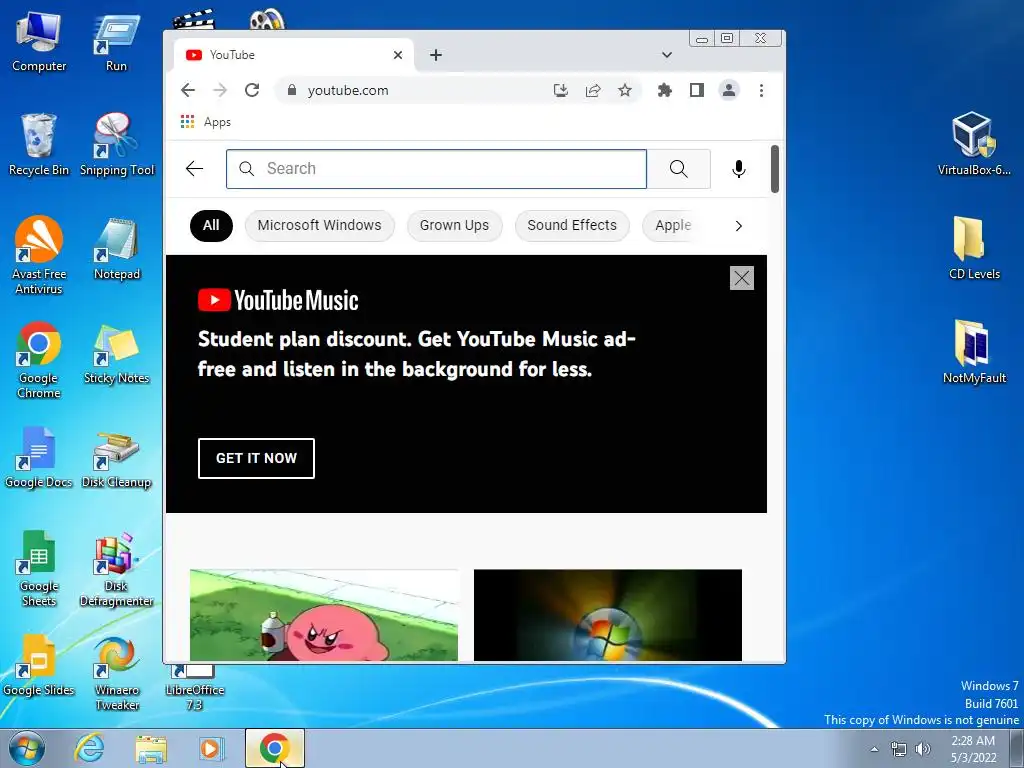This screenshot has width=1024, height=768.
Task: Select LibreOffice 7.3 desktop shortcut
Action: coord(195,688)
